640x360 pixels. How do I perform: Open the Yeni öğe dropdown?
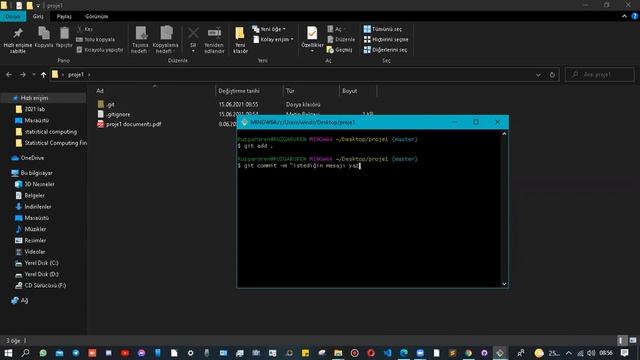[x=269, y=29]
